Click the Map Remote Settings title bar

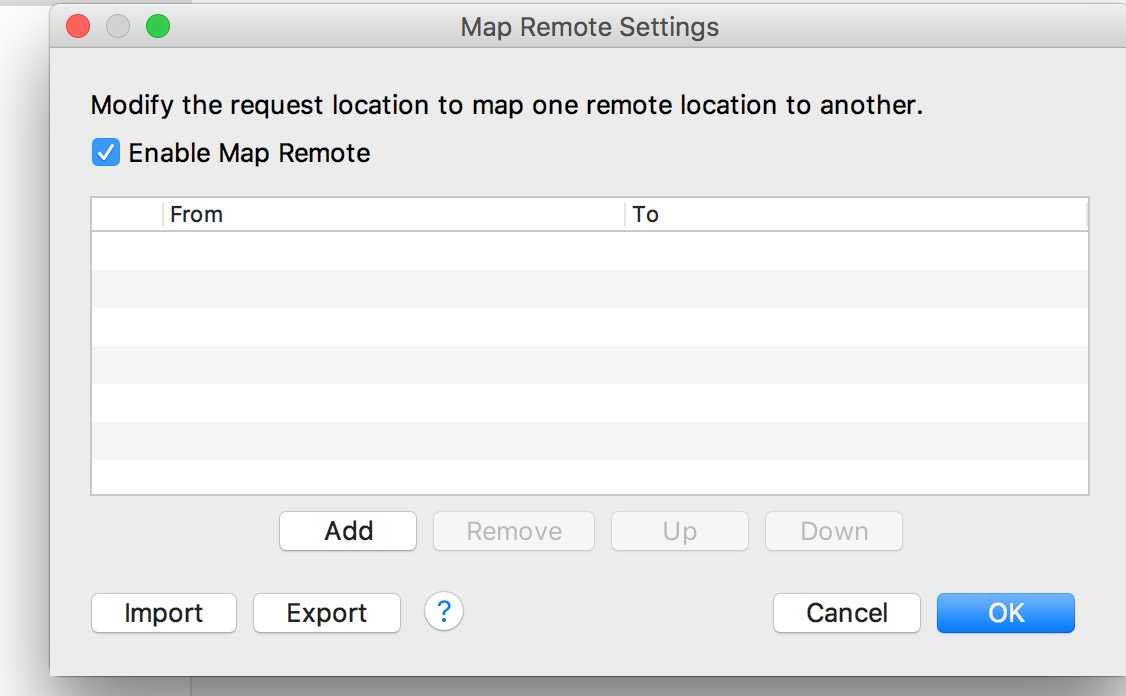pyautogui.click(x=589, y=27)
